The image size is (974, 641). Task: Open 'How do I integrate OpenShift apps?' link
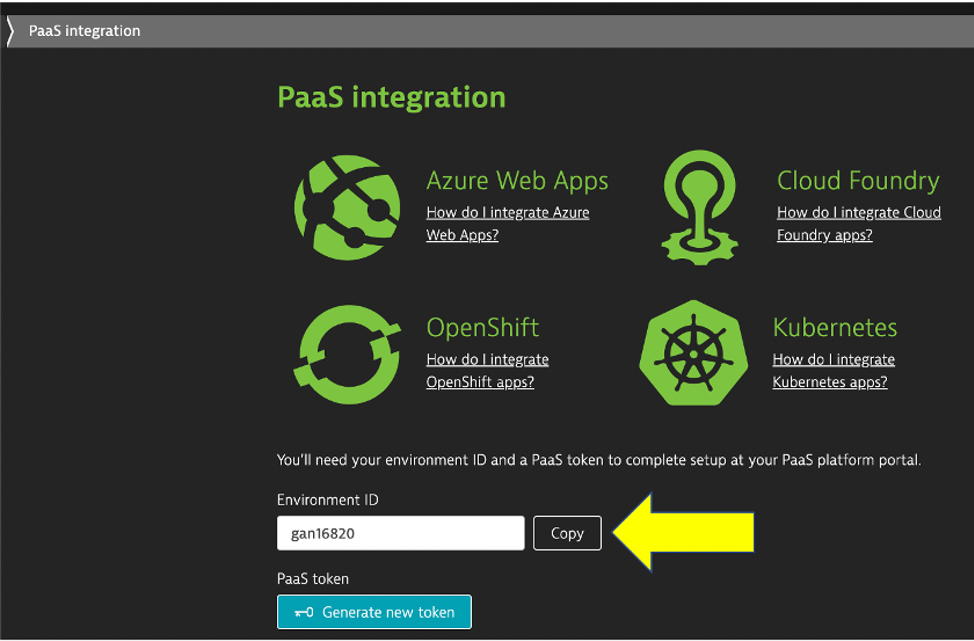[487, 371]
